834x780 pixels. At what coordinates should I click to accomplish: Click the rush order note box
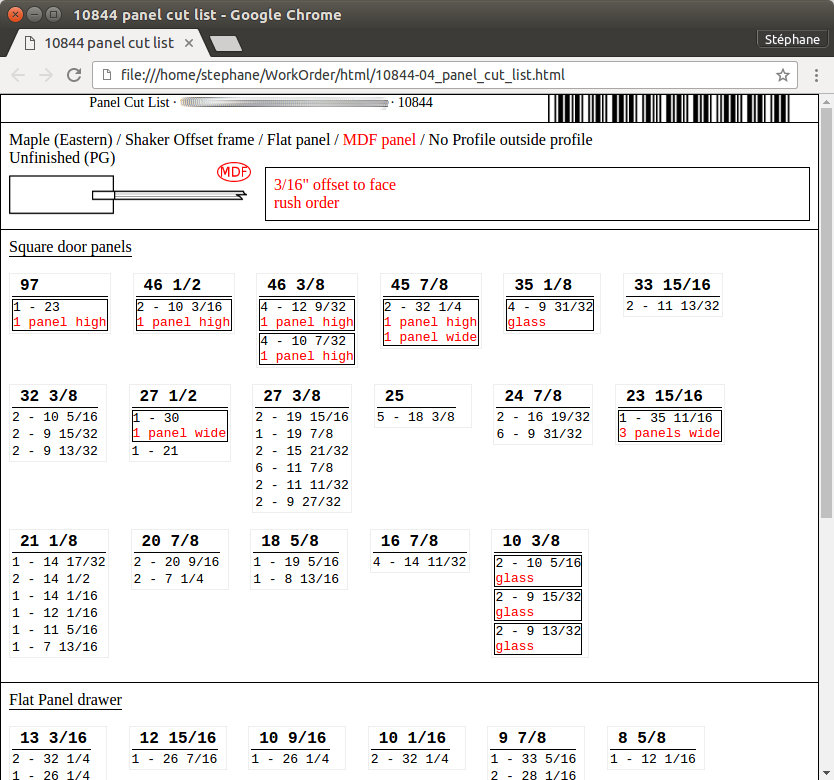click(x=537, y=194)
